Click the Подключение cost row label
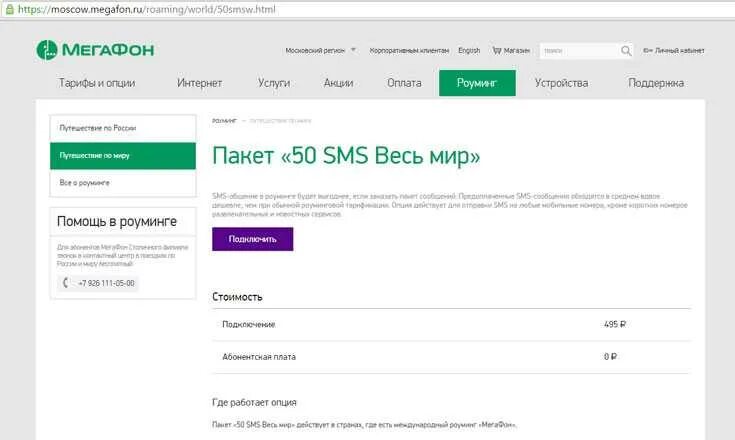735x440 pixels. tap(248, 324)
